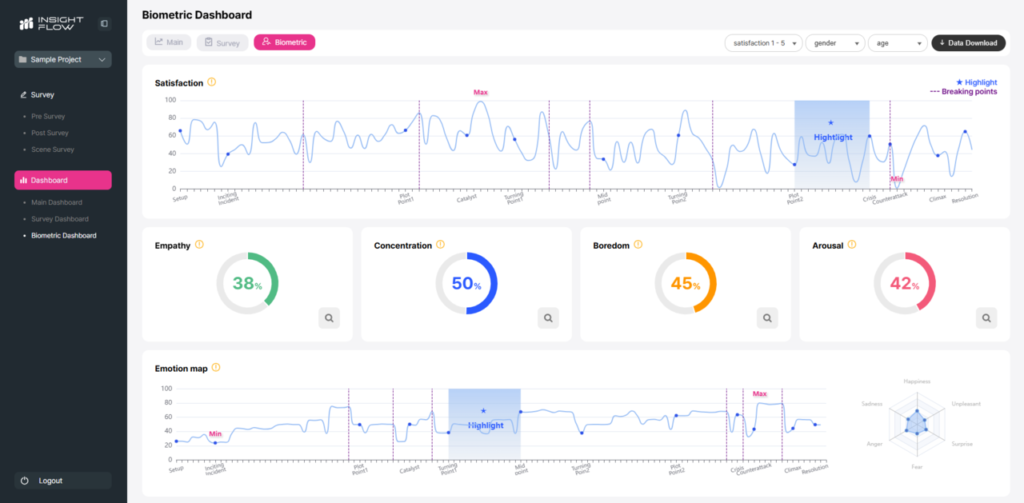The height and width of the screenshot is (503, 1024).
Task: Open the Boredom magnifier details
Action: click(767, 318)
